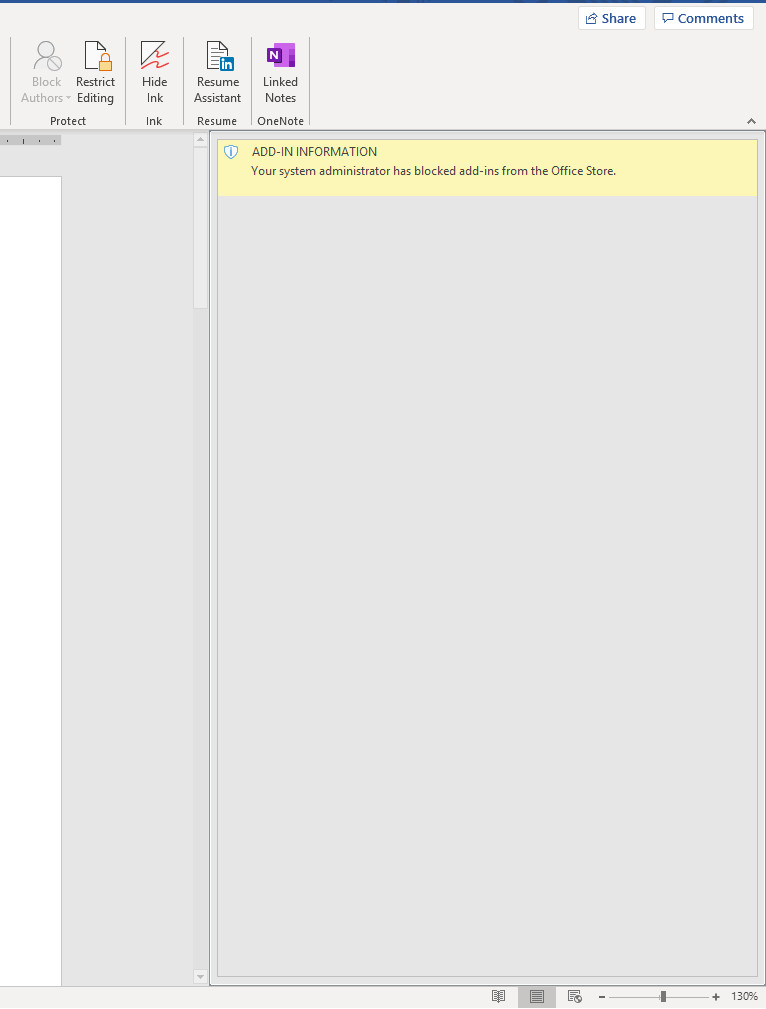The image size is (766, 1009).
Task: Click the document scroll down arrow
Action: pyautogui.click(x=200, y=977)
